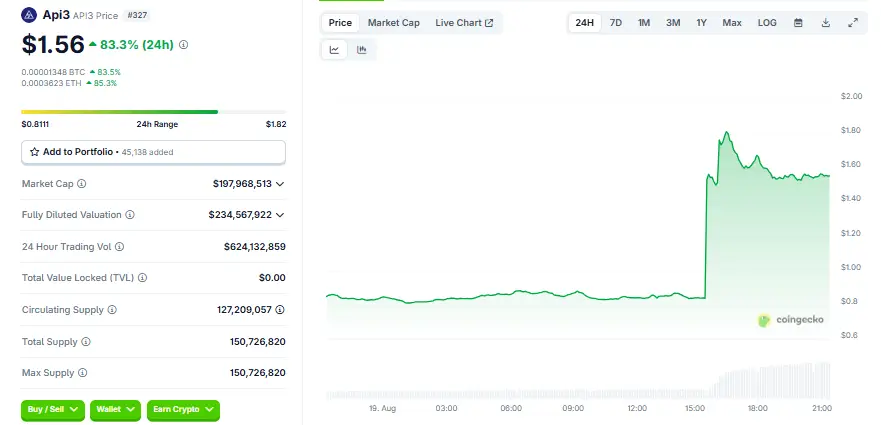The image size is (881, 425).
Task: Open the Live Chart tab
Action: [x=464, y=23]
